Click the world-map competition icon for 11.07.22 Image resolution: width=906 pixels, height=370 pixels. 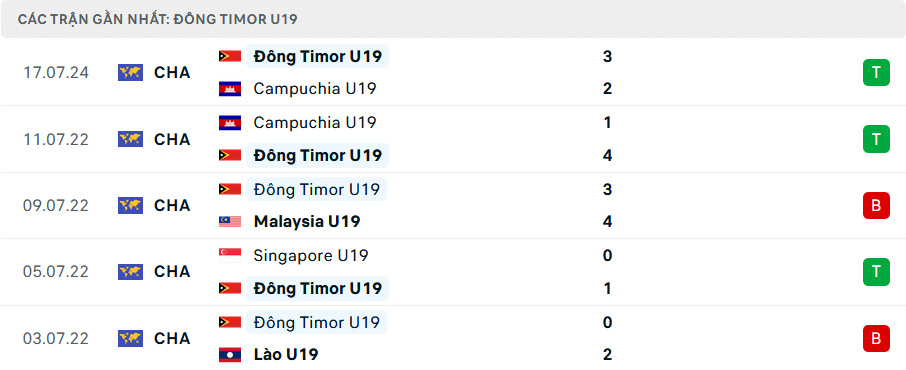(131, 139)
